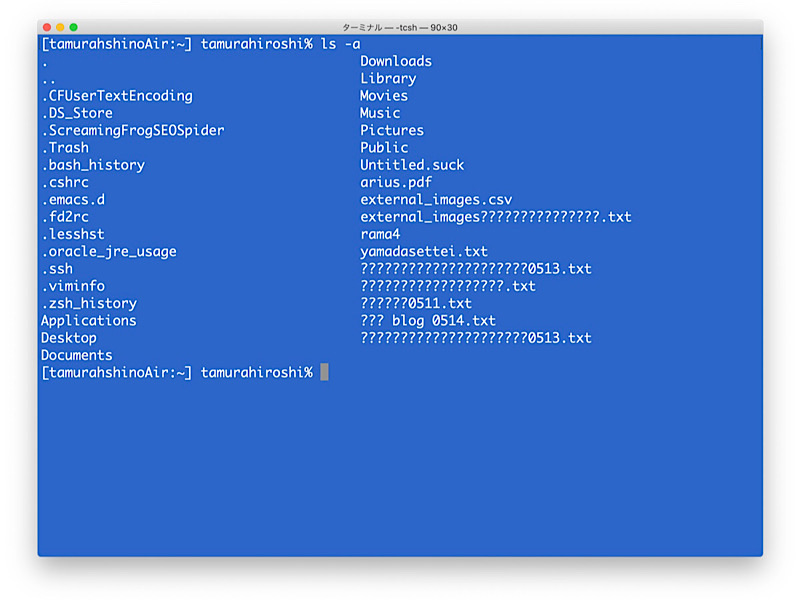
Task: Click the green zoom window button
Action: [73, 27]
